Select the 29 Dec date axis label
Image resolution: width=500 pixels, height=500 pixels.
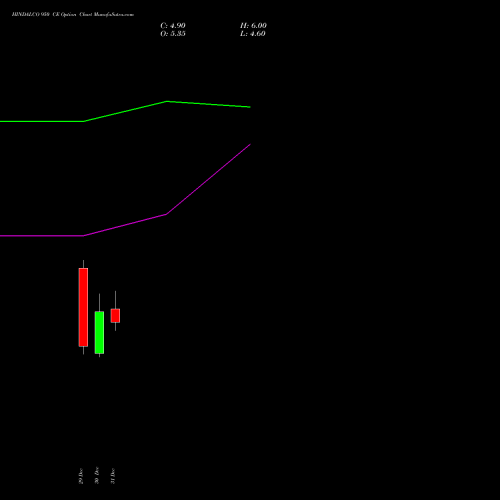tap(81, 476)
